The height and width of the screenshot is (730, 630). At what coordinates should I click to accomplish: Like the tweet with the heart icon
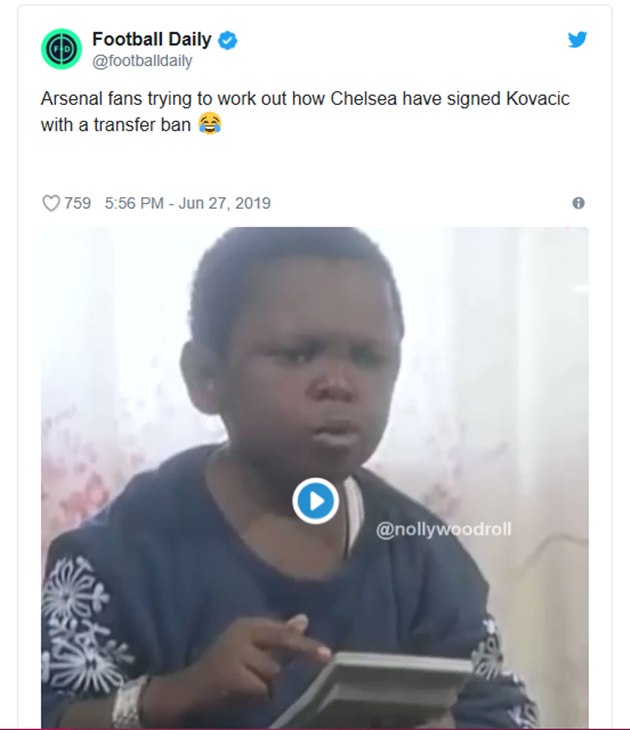pyautogui.click(x=51, y=203)
